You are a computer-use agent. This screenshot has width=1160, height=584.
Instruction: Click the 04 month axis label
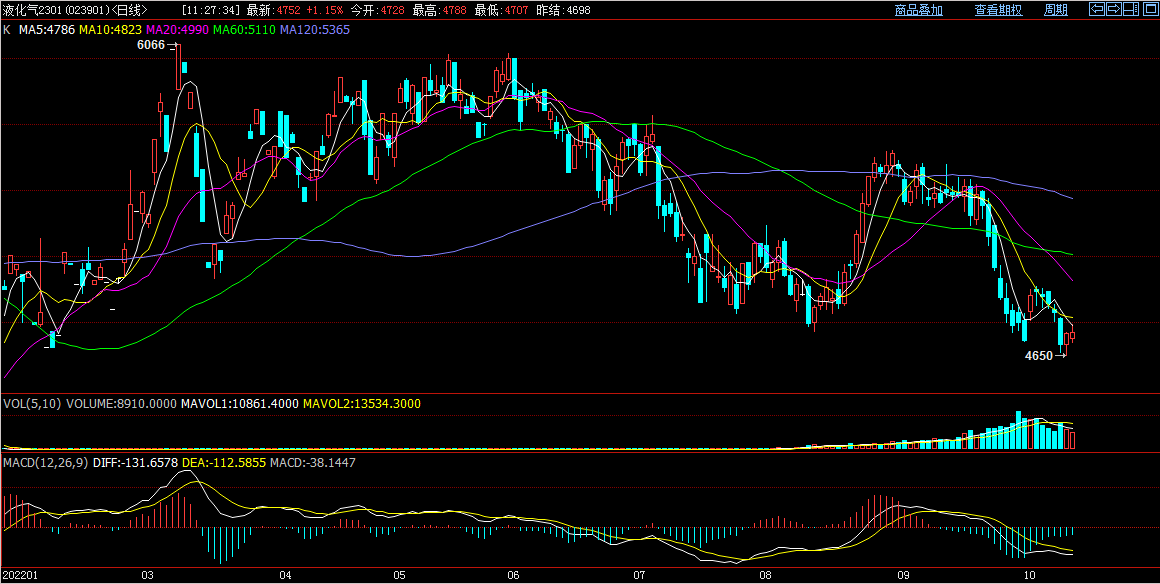coord(286,575)
